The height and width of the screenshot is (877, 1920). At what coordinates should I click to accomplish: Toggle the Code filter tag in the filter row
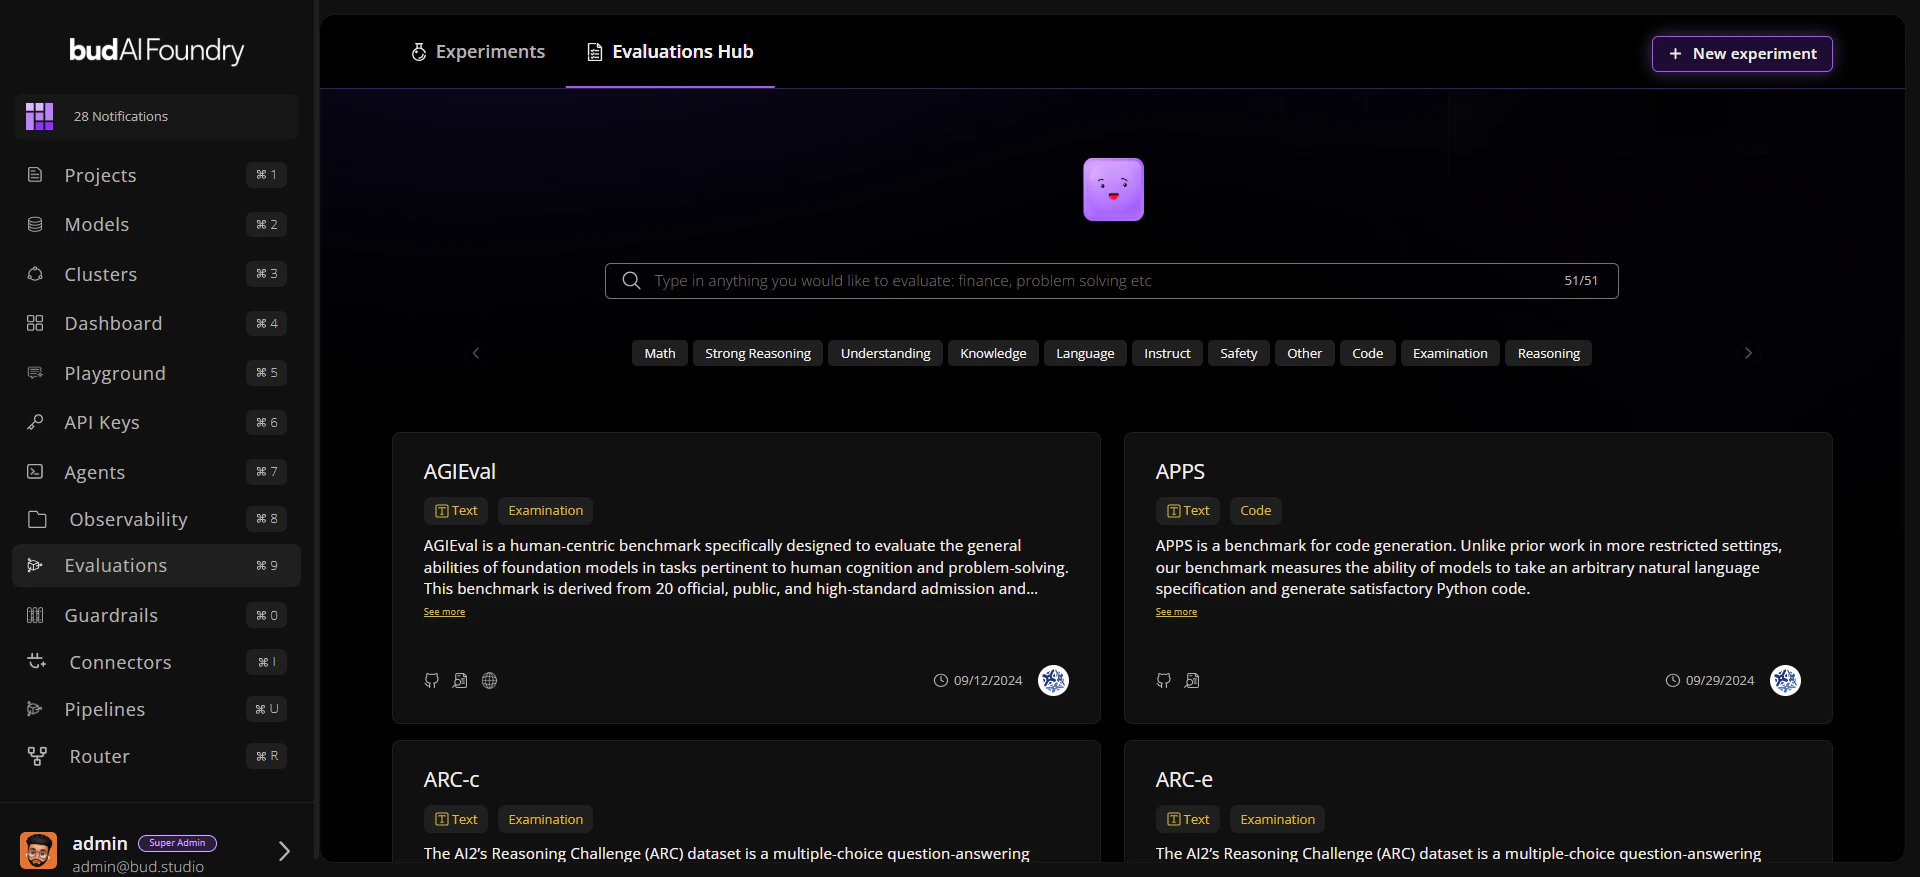[1368, 353]
